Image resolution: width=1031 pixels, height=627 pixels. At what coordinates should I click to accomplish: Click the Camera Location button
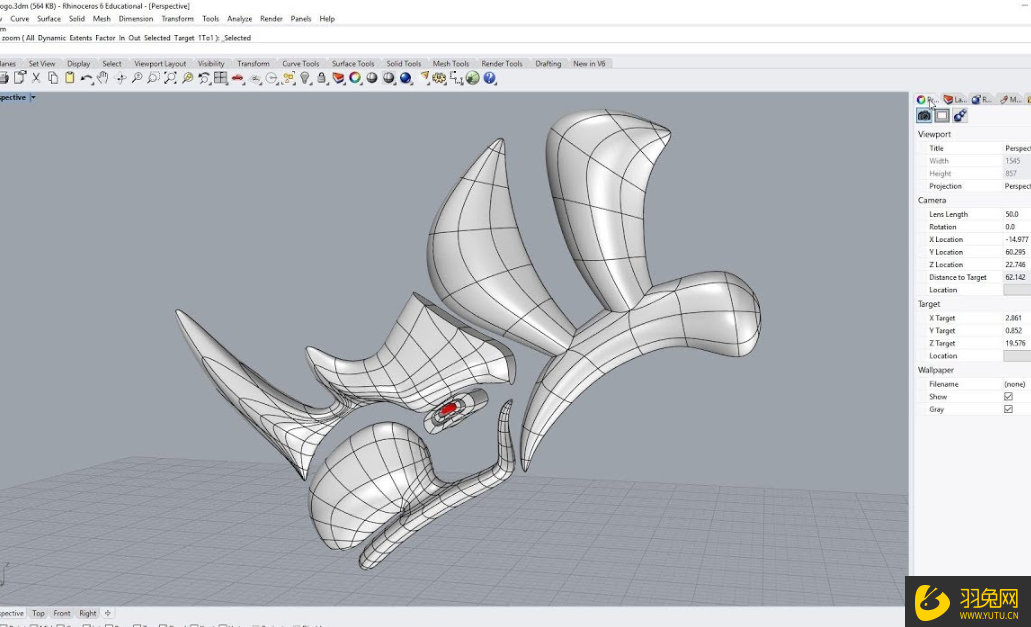(x=1016, y=290)
